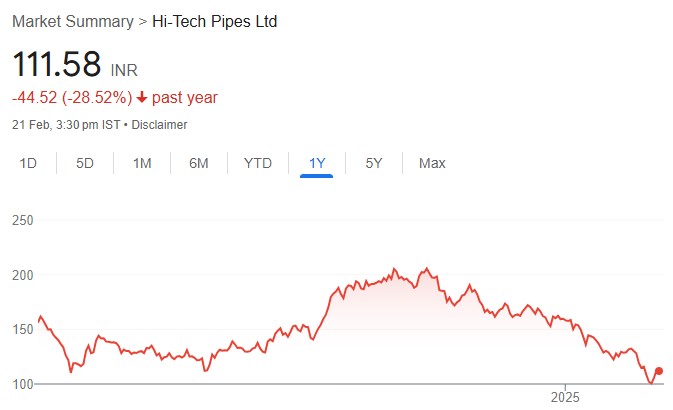Image resolution: width=673 pixels, height=410 pixels.
Task: Switch to the 1D range tab
Action: pos(29,163)
